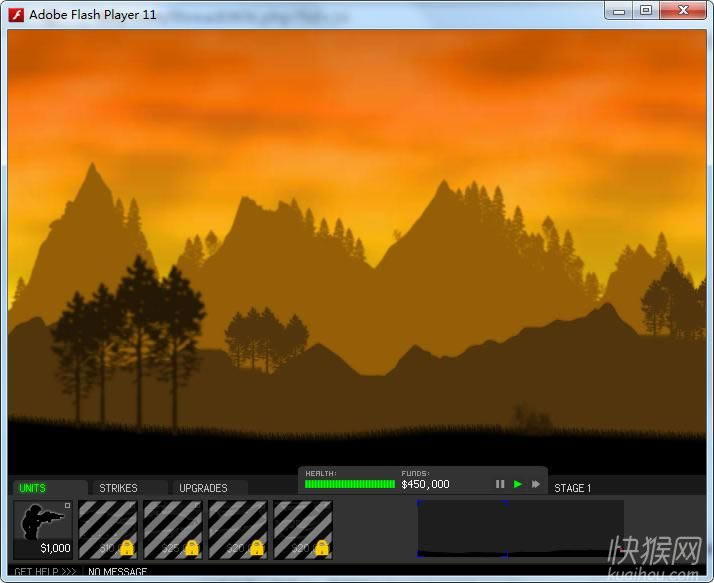Click the second locked unit slot
The height and width of the screenshot is (583, 714).
173,529
